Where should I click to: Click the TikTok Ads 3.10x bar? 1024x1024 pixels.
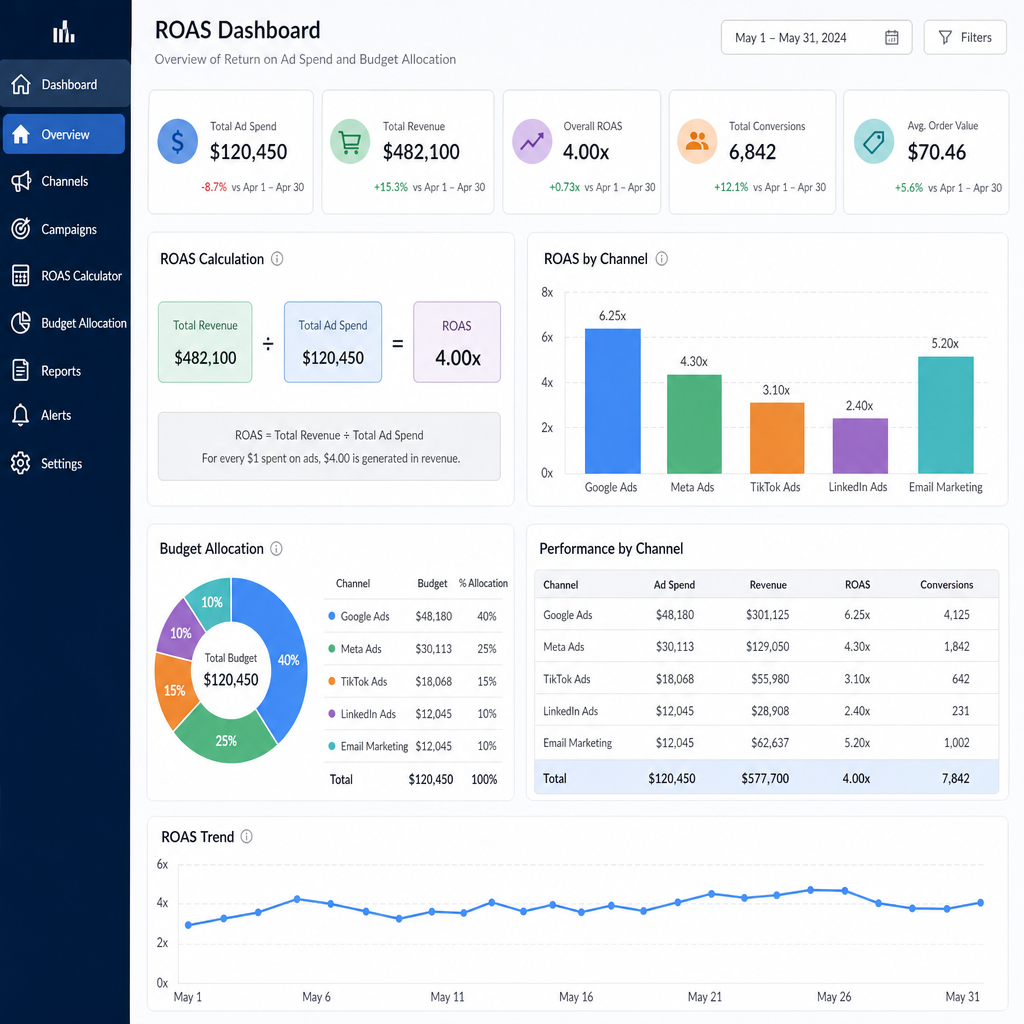(x=777, y=438)
